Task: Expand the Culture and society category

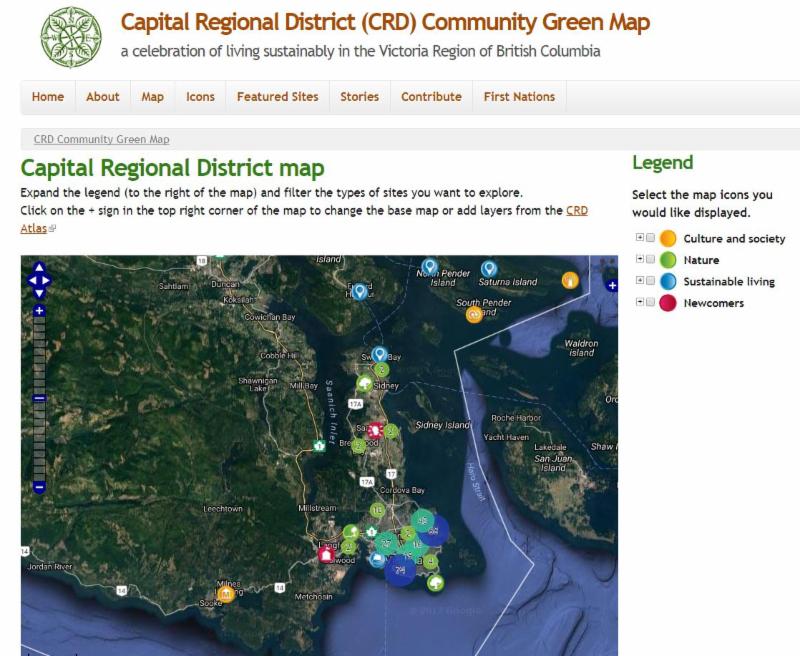Action: (639, 238)
